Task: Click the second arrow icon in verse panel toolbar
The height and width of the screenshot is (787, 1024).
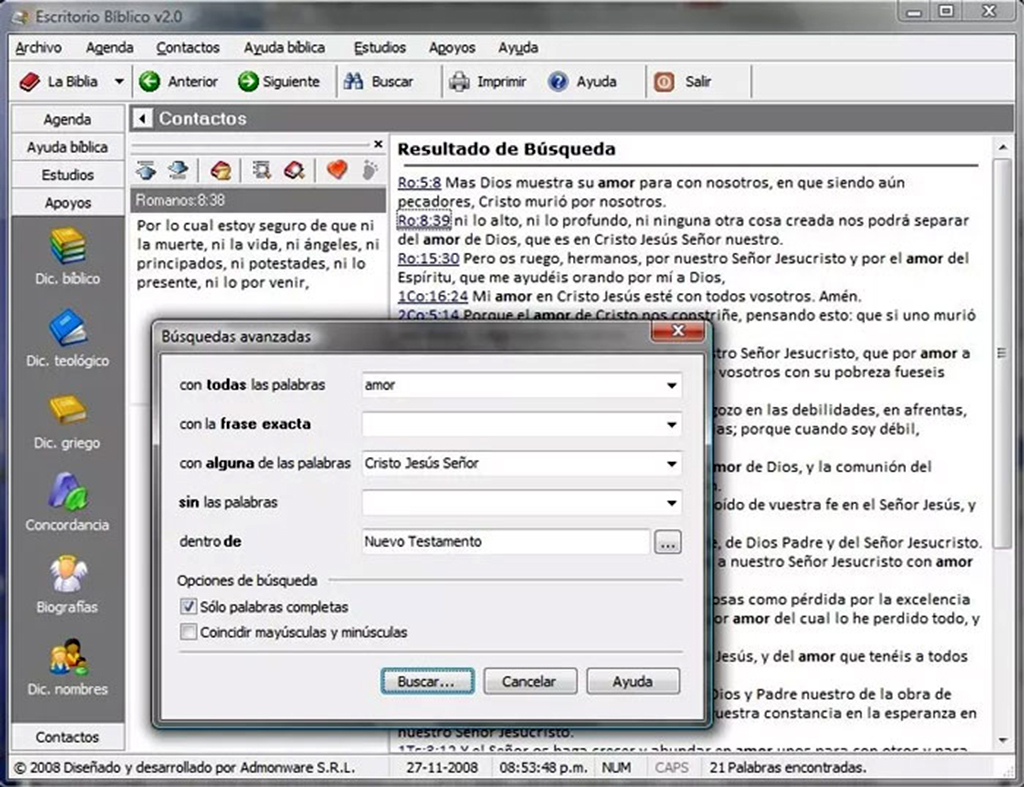Action: [x=178, y=170]
